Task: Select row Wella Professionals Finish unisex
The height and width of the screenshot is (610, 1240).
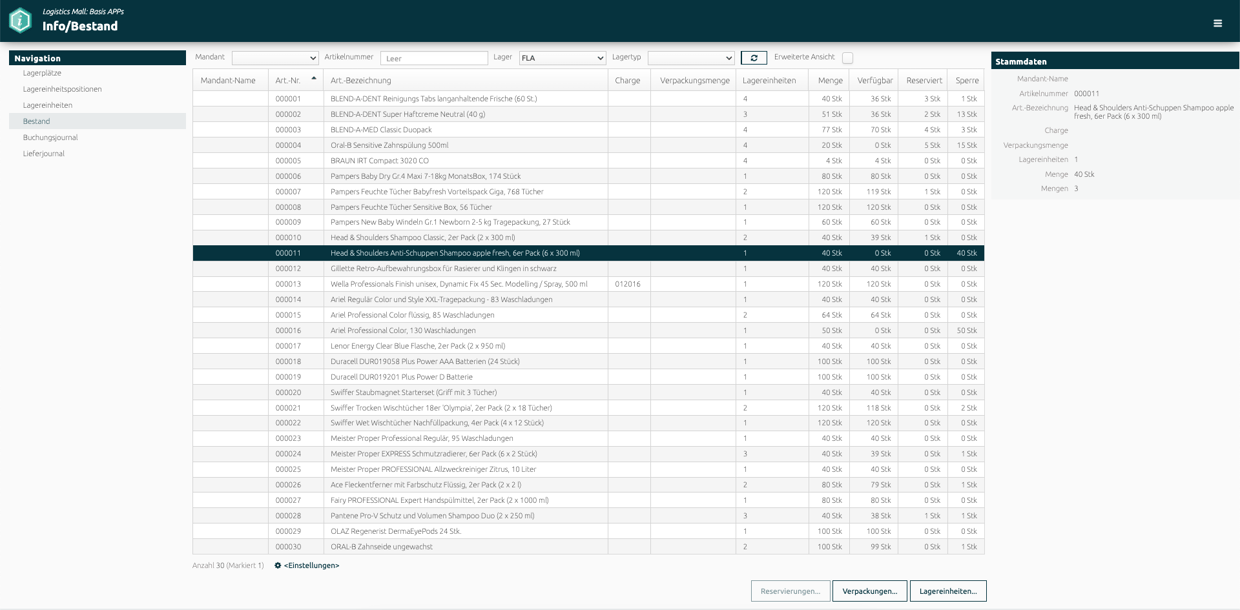Action: click(588, 284)
